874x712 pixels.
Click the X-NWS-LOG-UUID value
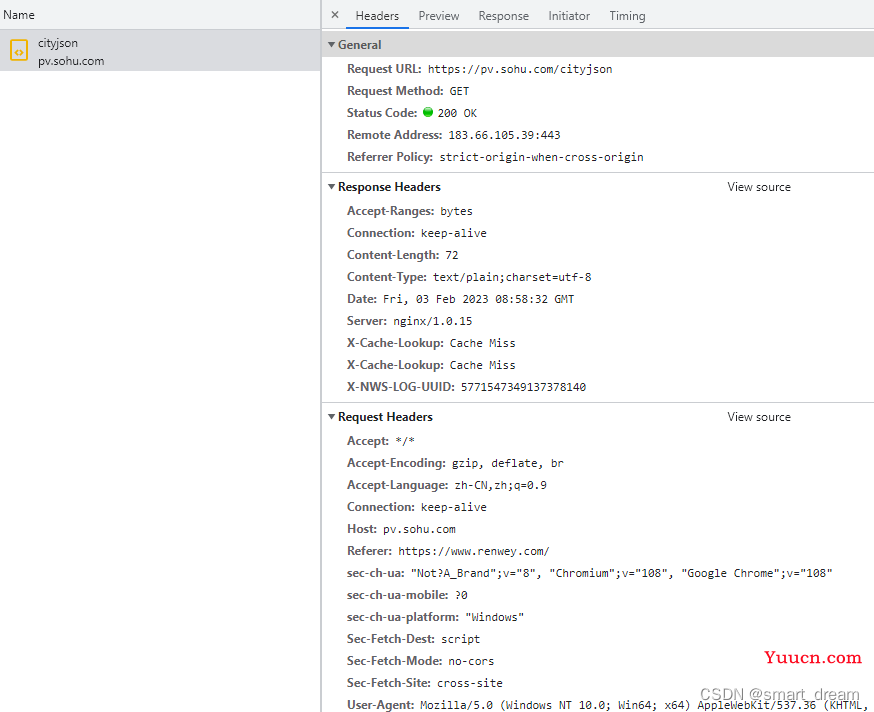click(x=523, y=387)
